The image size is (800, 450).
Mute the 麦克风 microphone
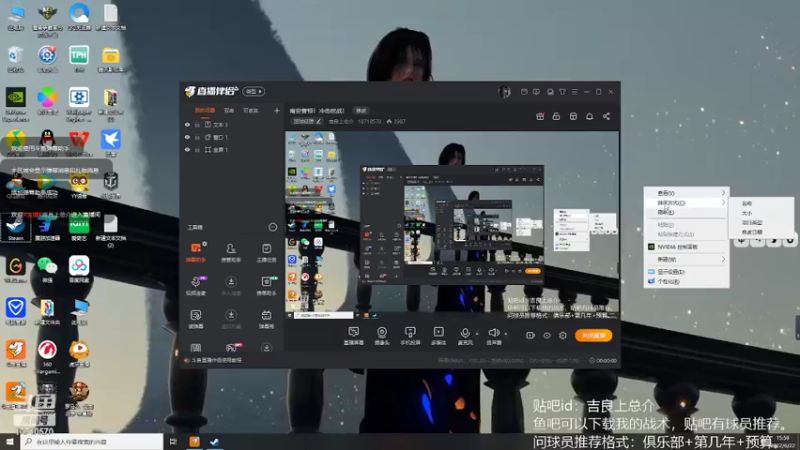pyautogui.click(x=465, y=336)
